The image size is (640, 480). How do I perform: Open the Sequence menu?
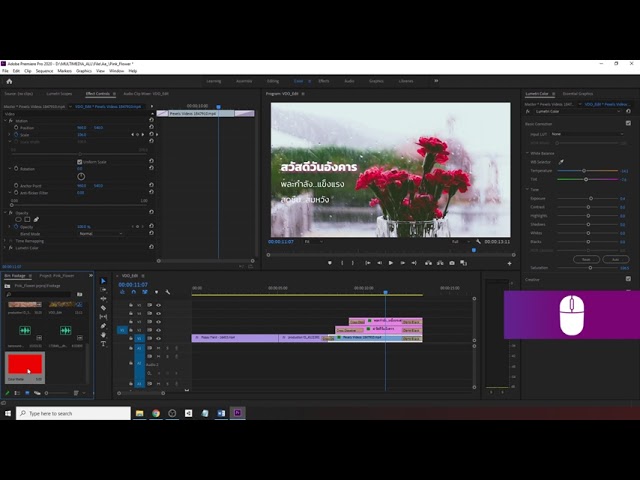tap(44, 71)
